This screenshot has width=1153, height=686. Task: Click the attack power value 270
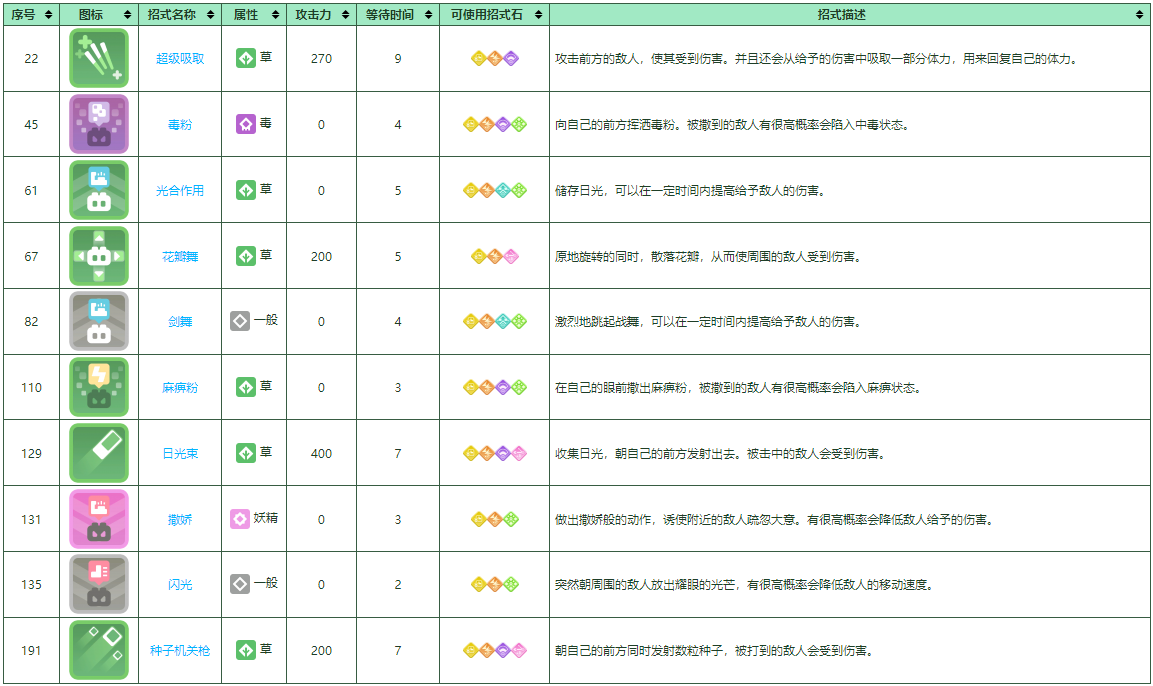pyautogui.click(x=321, y=59)
